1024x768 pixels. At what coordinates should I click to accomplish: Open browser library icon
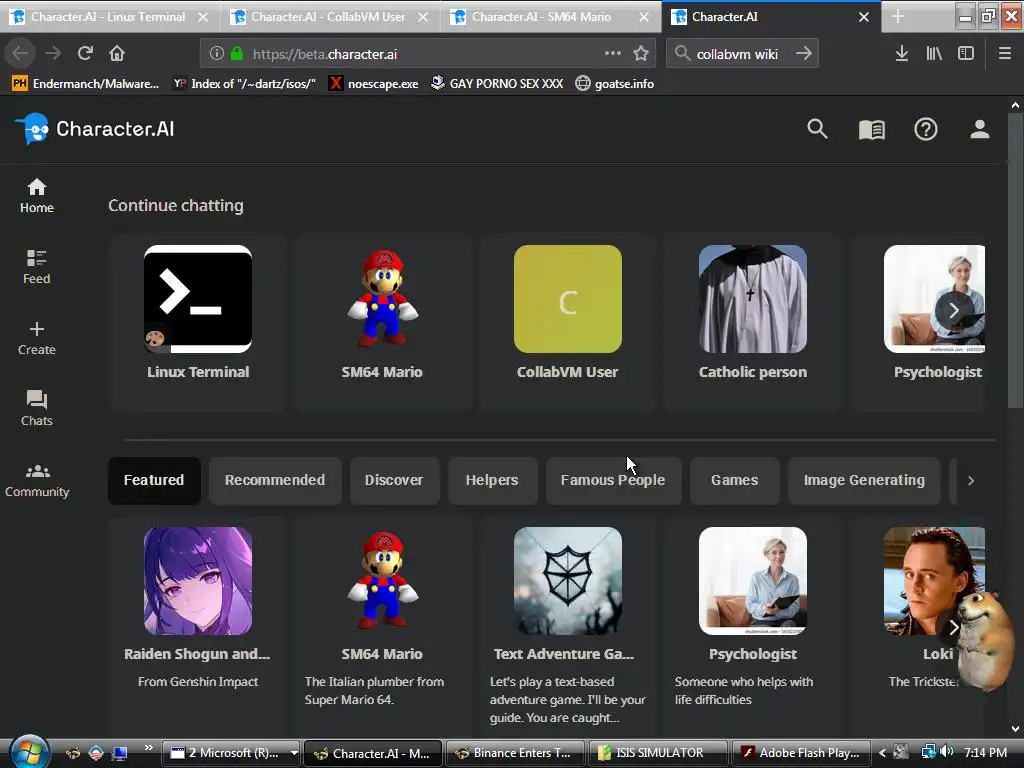coord(934,54)
